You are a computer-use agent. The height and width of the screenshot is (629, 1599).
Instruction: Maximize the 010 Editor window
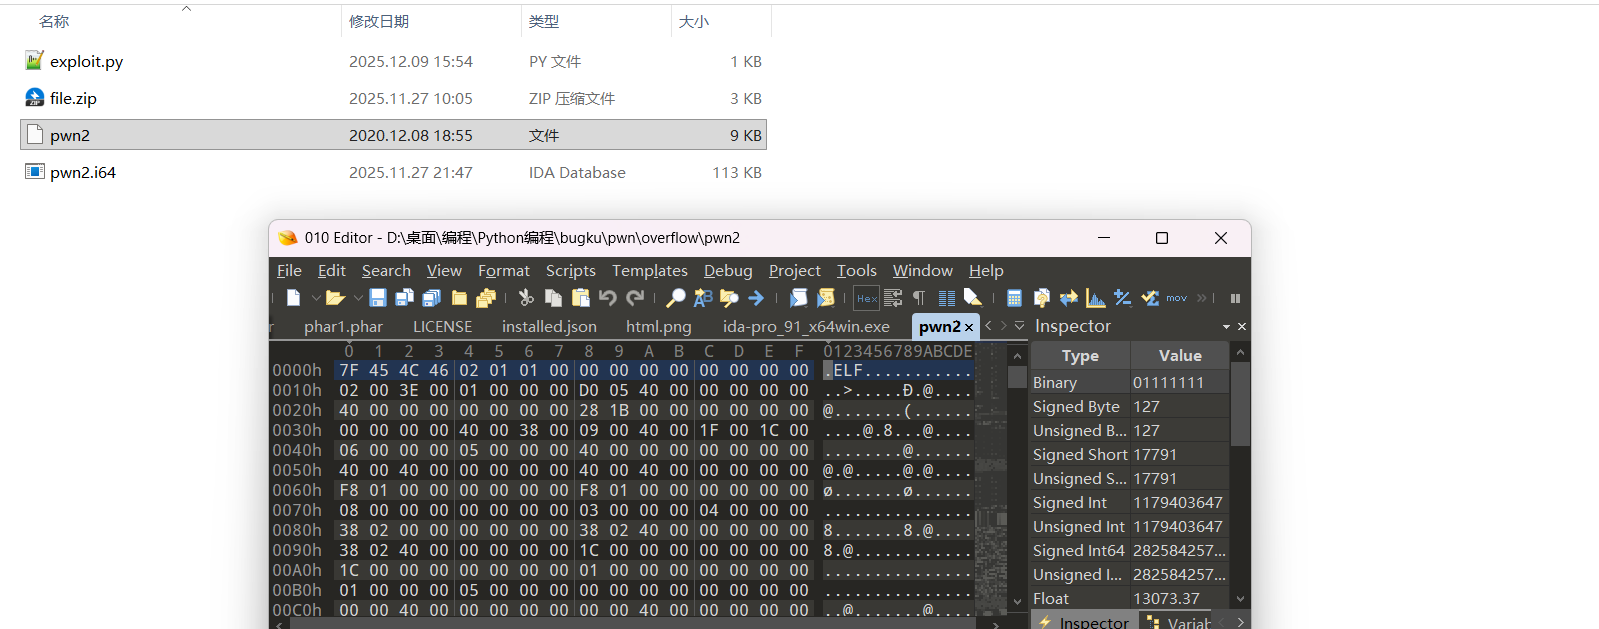tap(1162, 238)
